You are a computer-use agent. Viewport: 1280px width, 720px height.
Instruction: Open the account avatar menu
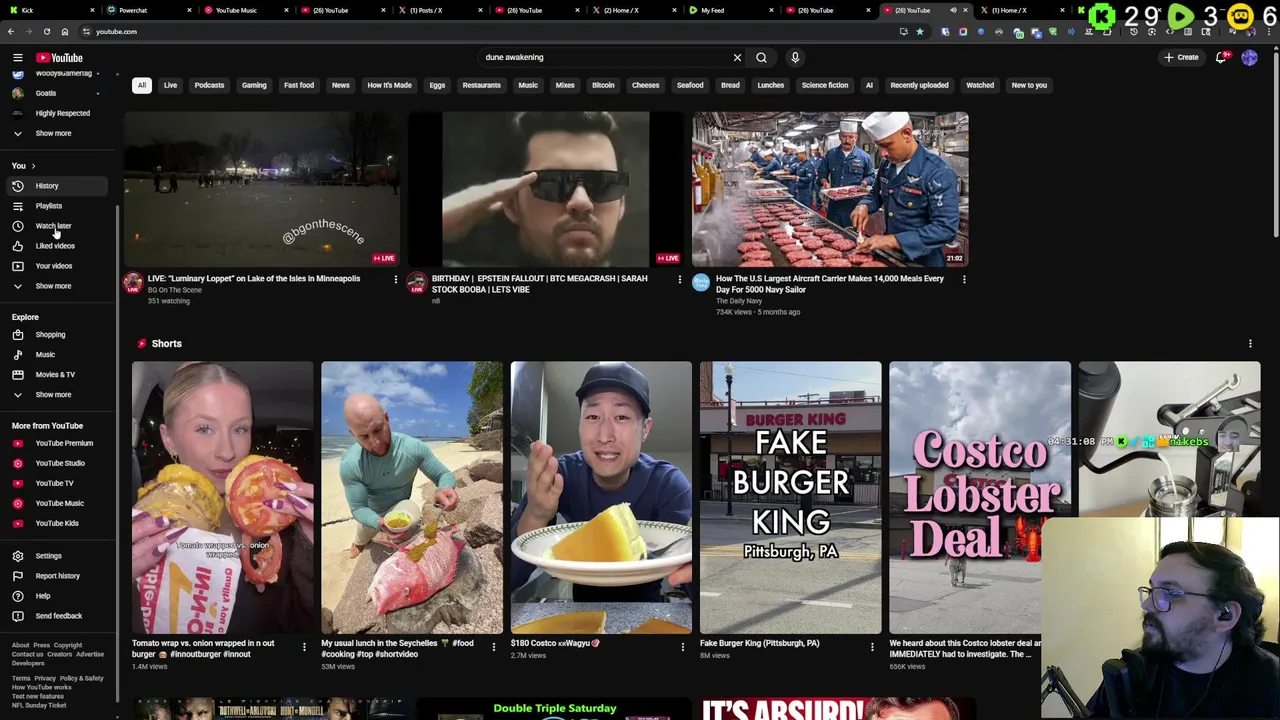[x=1249, y=58]
